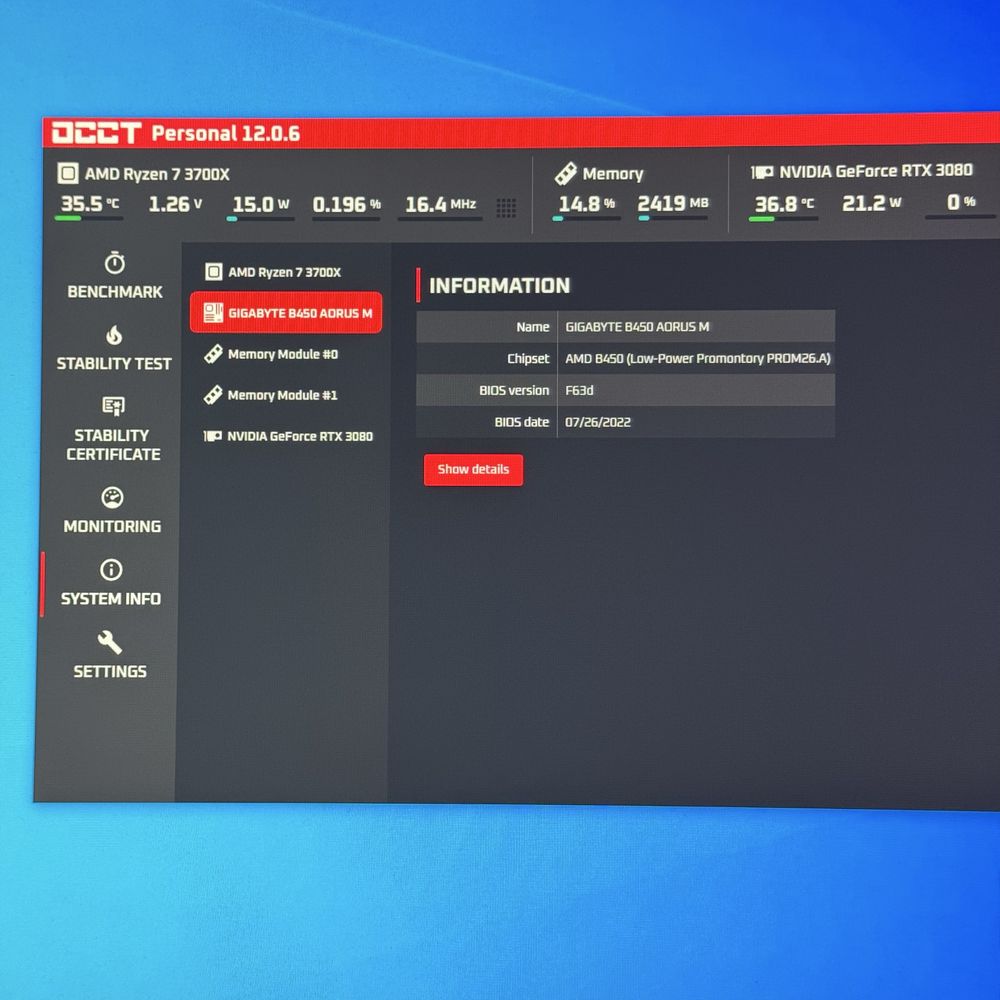Click CPU temperature bar under 35.5 °C
This screenshot has width=1000, height=1000.
89,218
